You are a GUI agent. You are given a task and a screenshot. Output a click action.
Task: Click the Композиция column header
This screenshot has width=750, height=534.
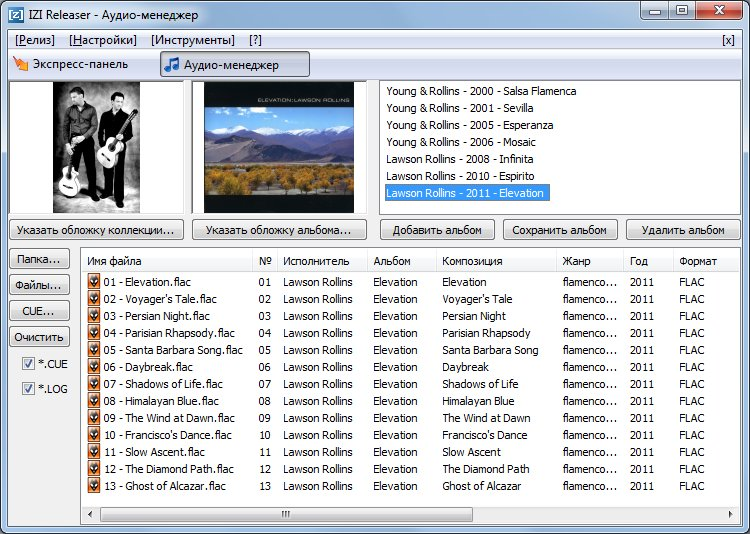point(496,261)
